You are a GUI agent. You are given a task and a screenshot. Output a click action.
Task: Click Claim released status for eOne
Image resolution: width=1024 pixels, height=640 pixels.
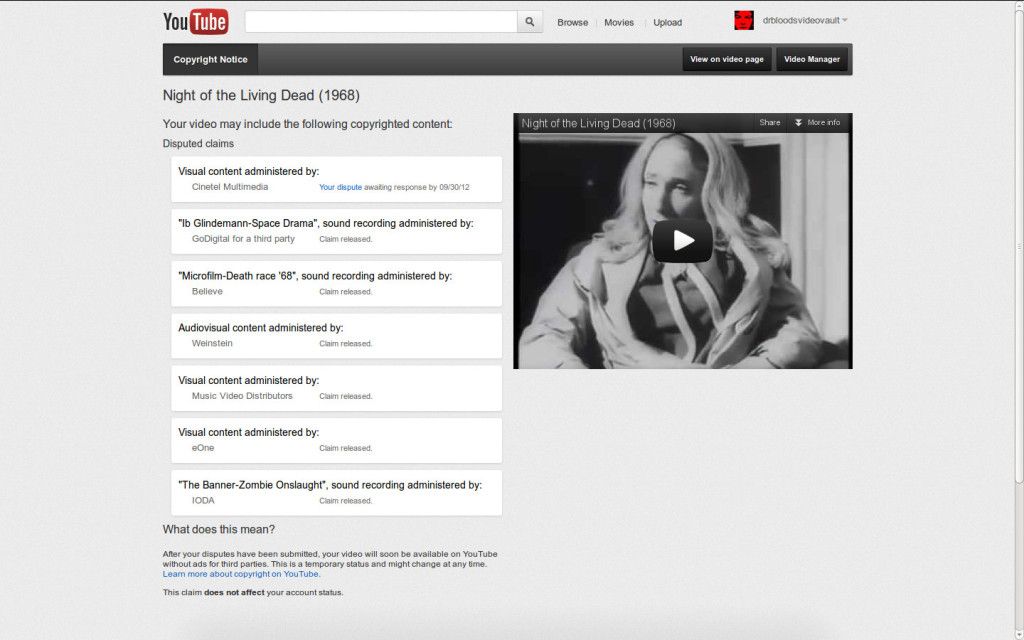pyautogui.click(x=345, y=448)
